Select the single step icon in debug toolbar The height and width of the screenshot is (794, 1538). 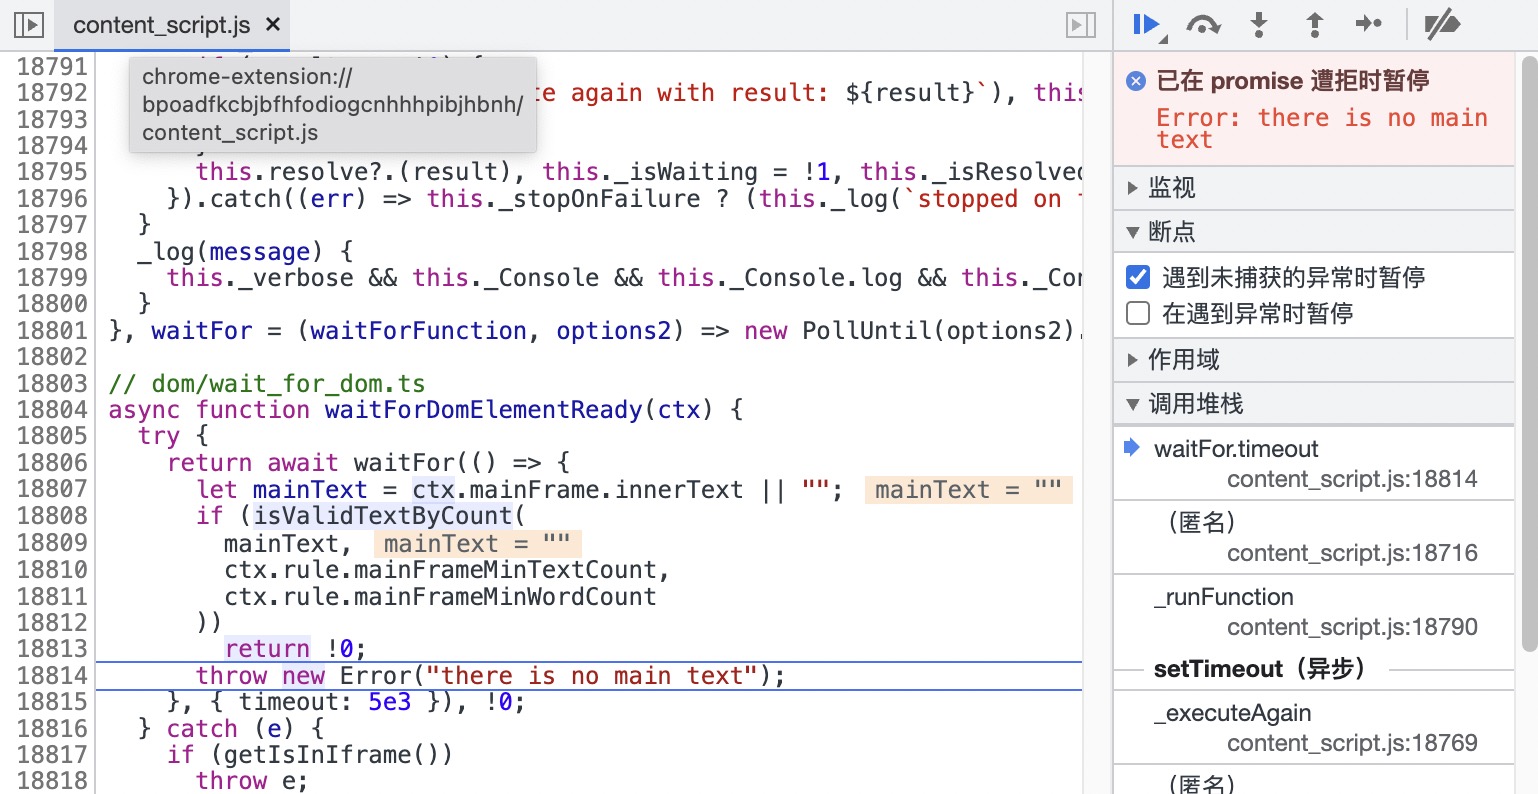pyautogui.click(x=1369, y=25)
